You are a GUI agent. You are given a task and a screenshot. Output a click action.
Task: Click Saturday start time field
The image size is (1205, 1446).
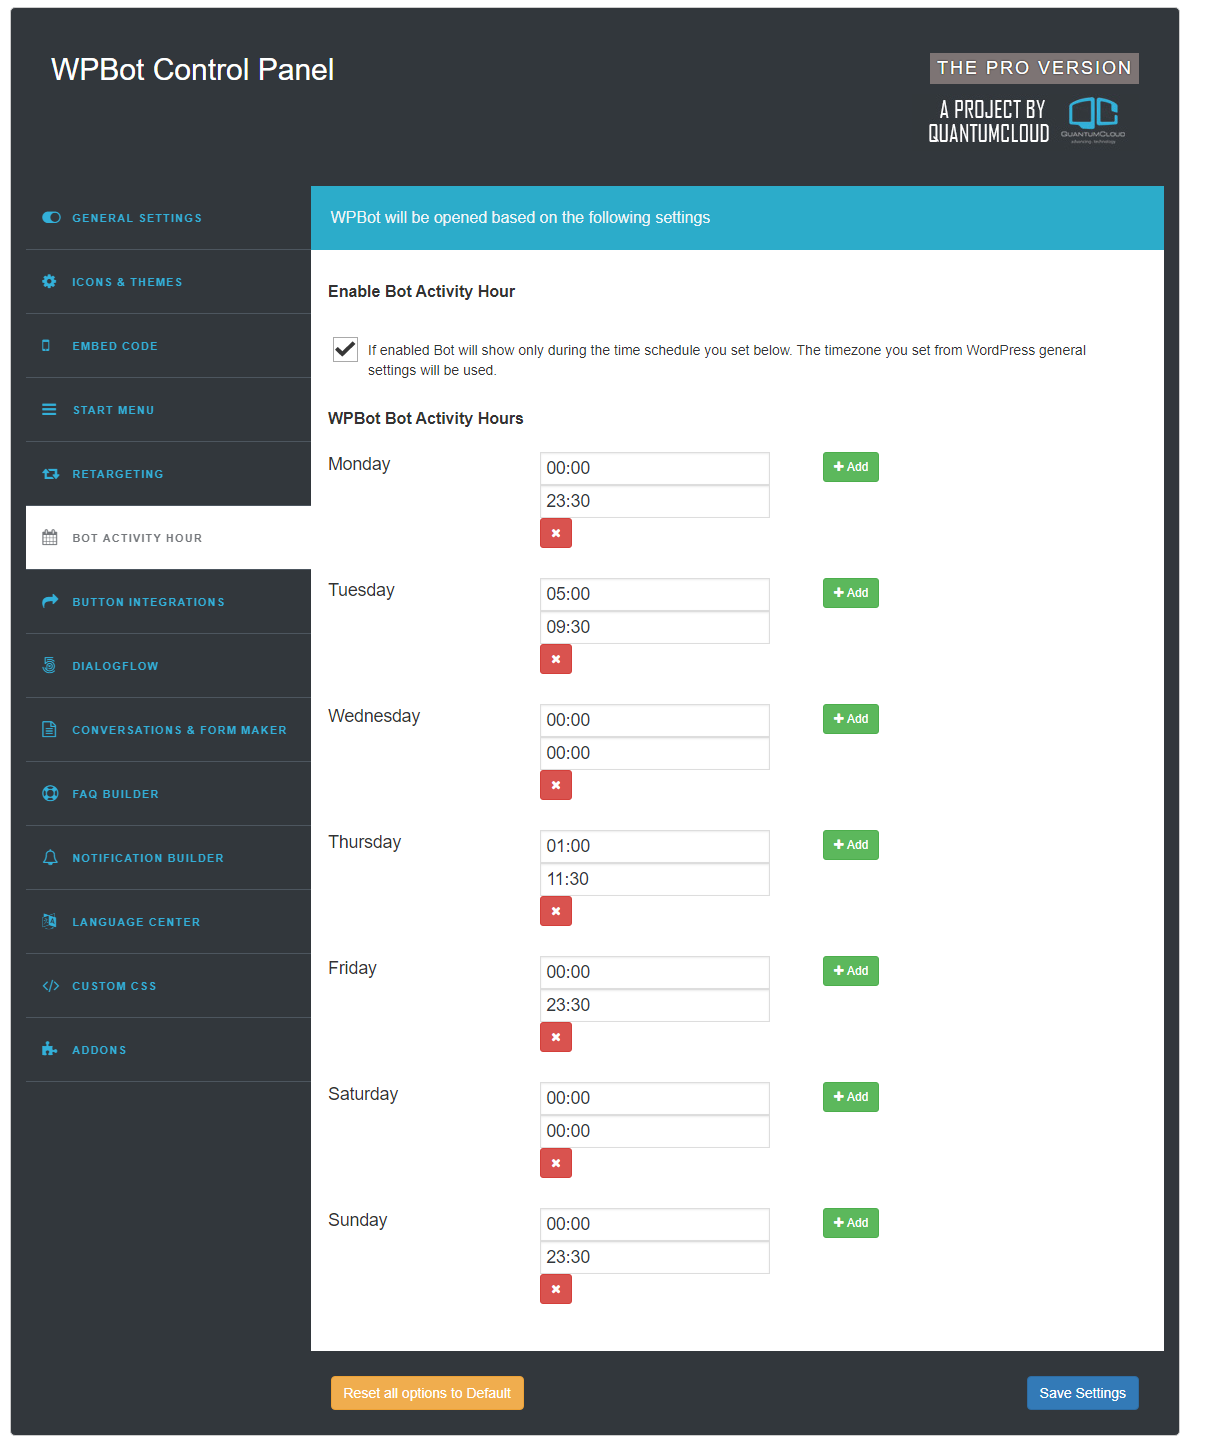(655, 1098)
